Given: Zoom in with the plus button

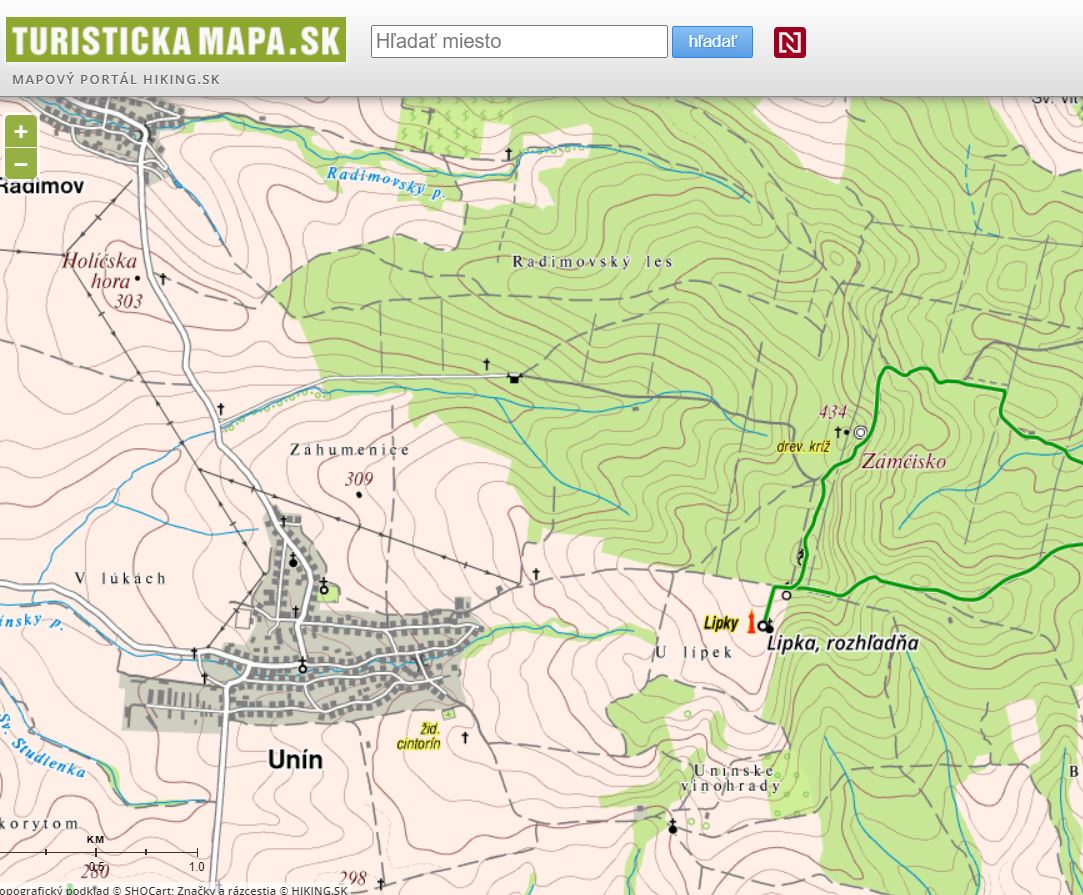Looking at the screenshot, I should pyautogui.click(x=21, y=131).
